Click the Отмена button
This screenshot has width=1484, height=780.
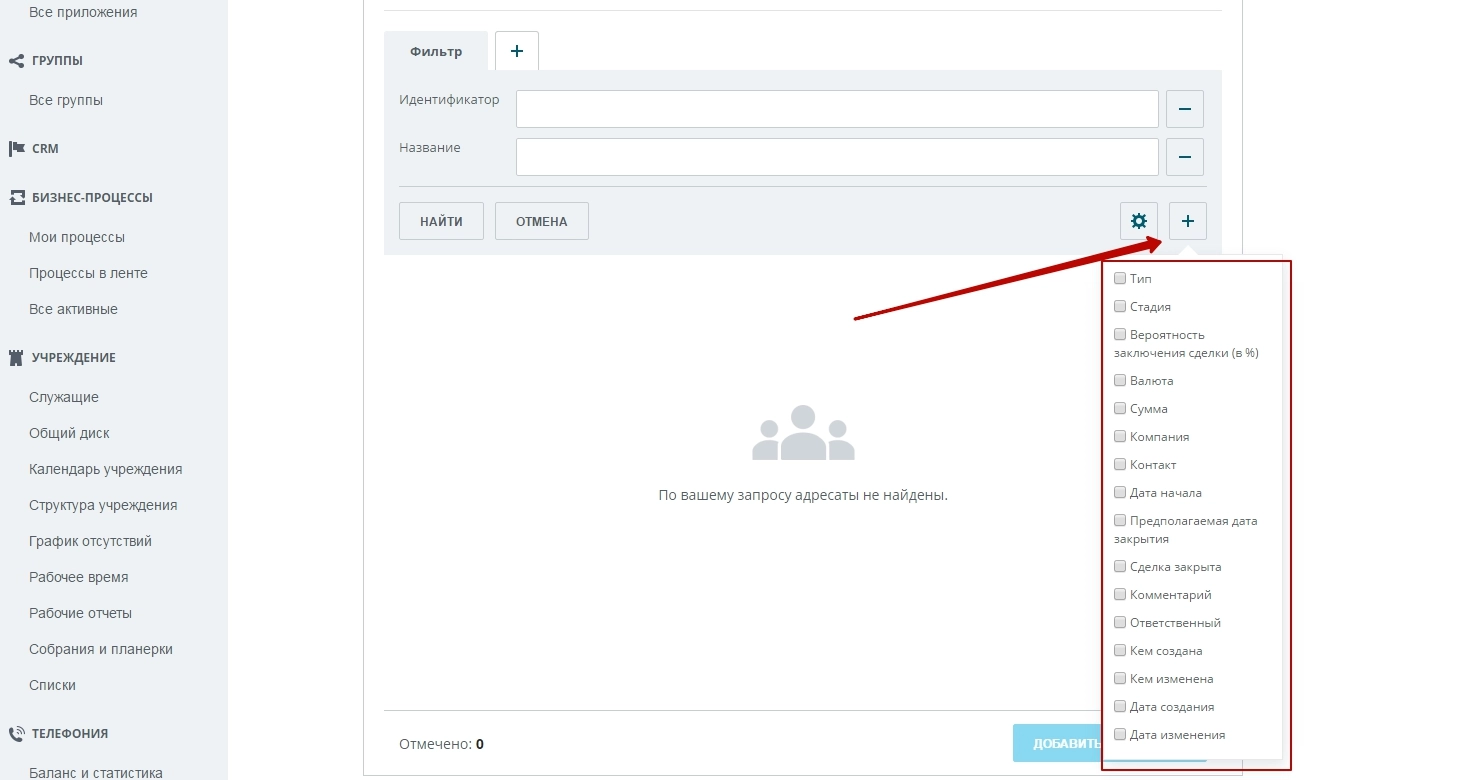(x=541, y=221)
